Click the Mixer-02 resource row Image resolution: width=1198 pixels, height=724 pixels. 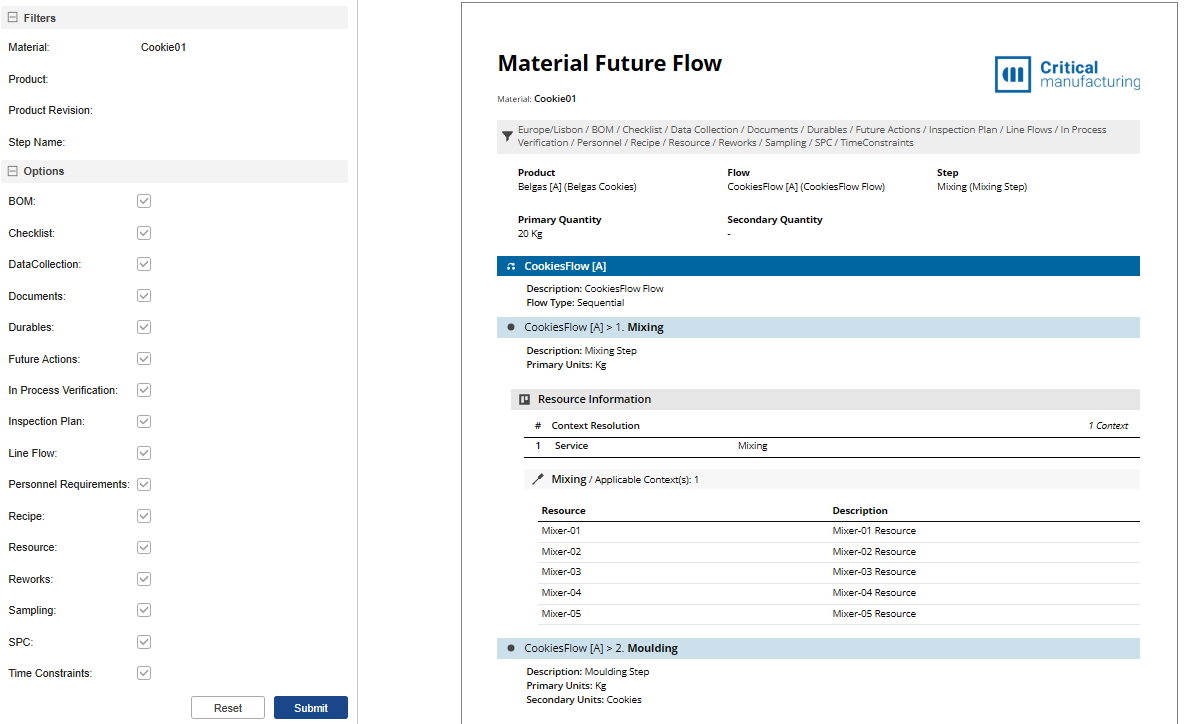[840, 551]
